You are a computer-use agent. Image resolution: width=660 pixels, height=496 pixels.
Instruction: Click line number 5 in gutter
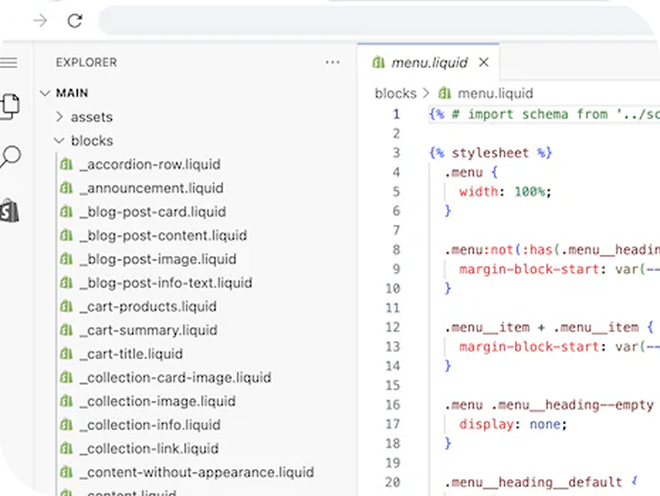tap(396, 191)
